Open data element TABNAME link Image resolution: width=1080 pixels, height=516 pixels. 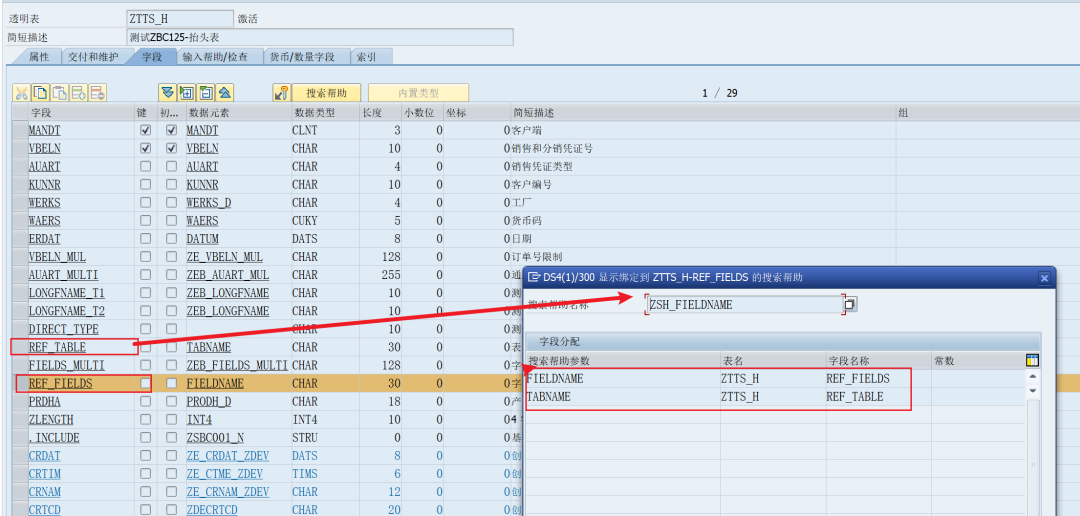(209, 347)
